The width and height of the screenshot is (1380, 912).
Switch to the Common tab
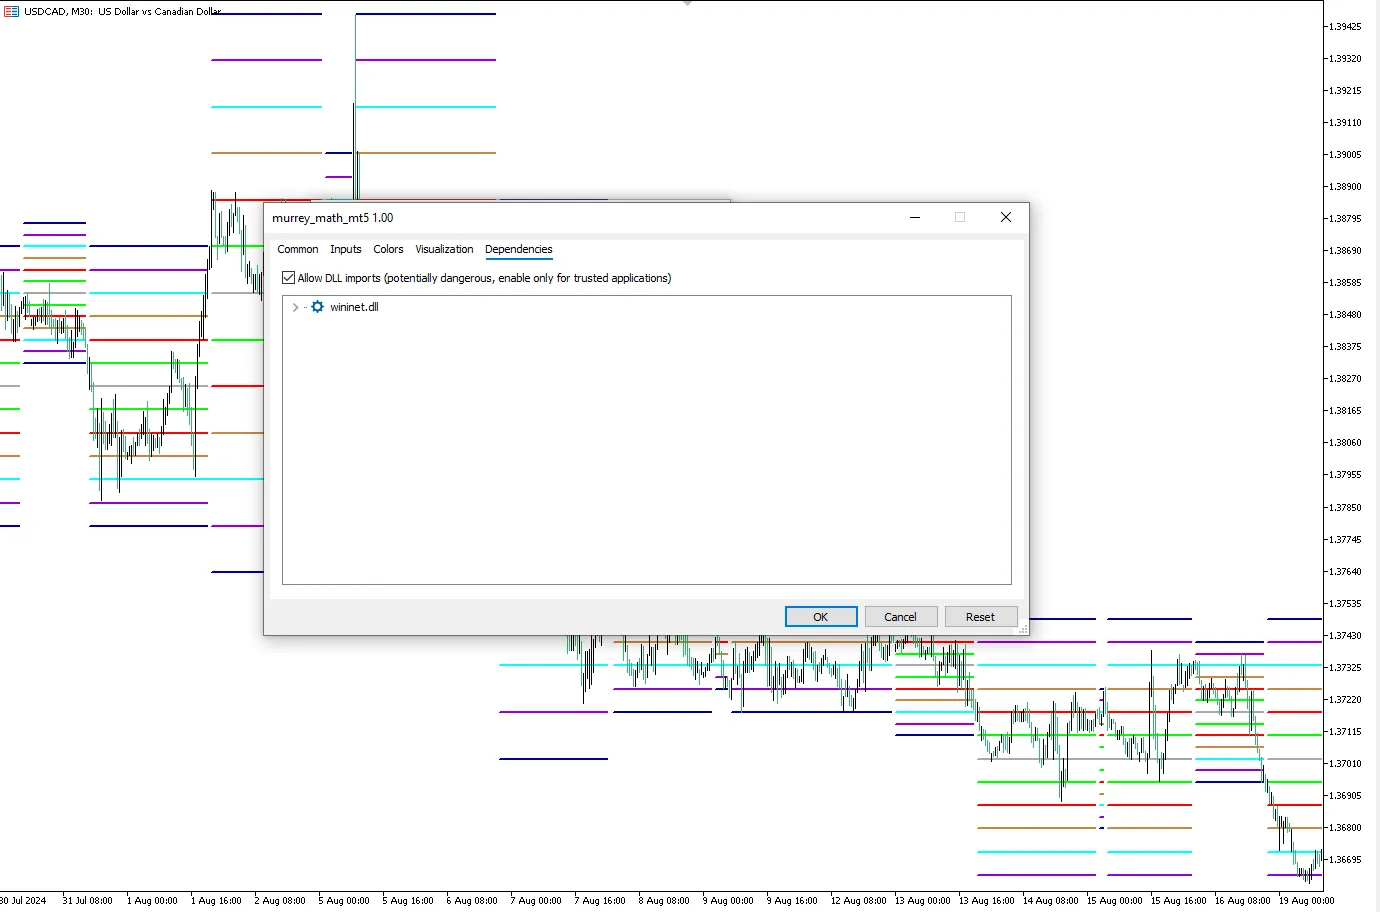(297, 249)
